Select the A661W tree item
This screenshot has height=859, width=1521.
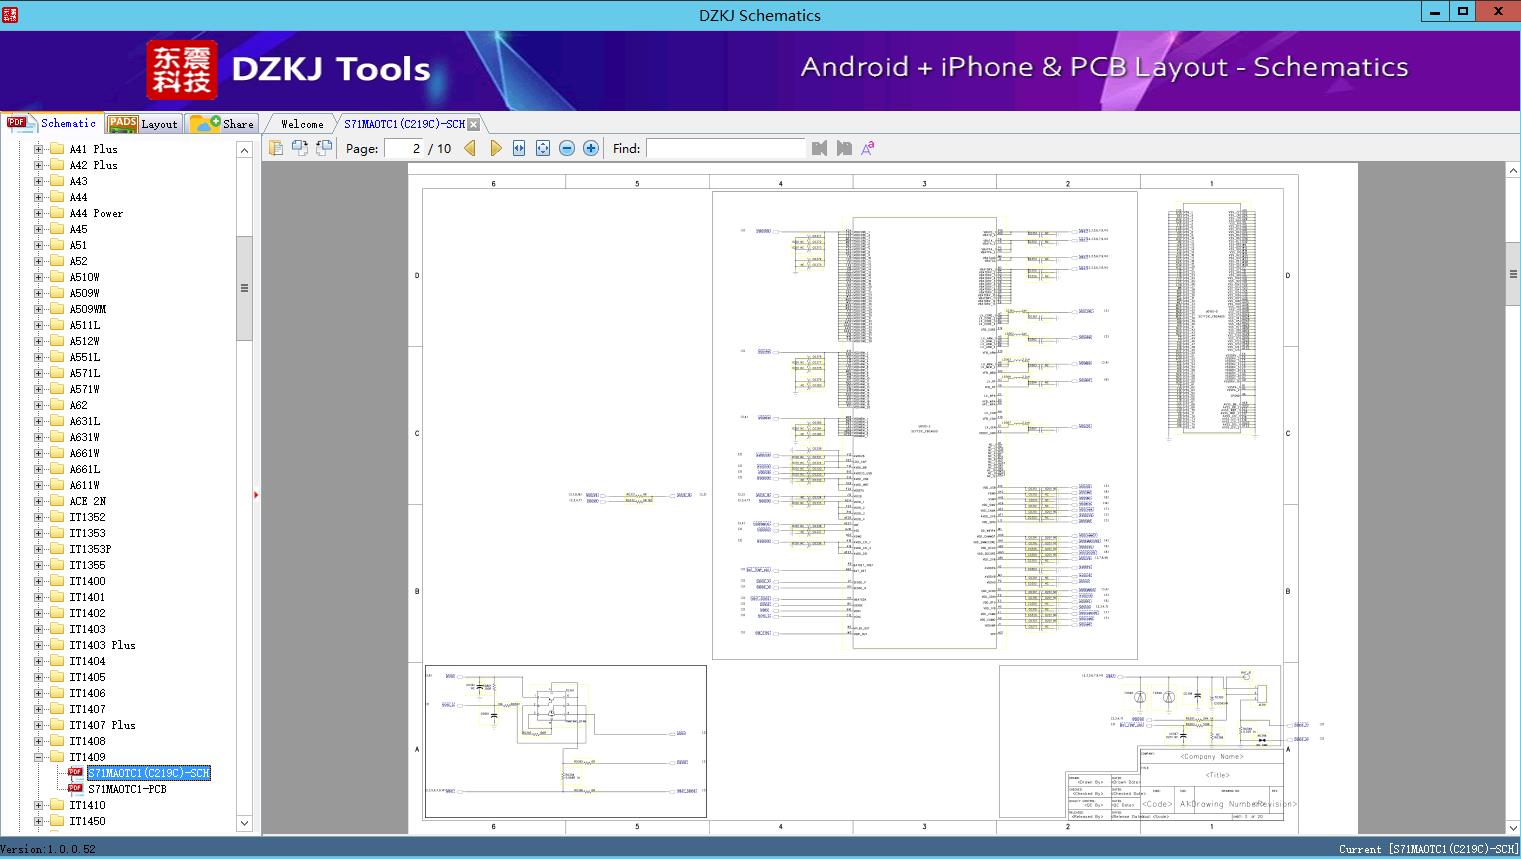pos(84,453)
